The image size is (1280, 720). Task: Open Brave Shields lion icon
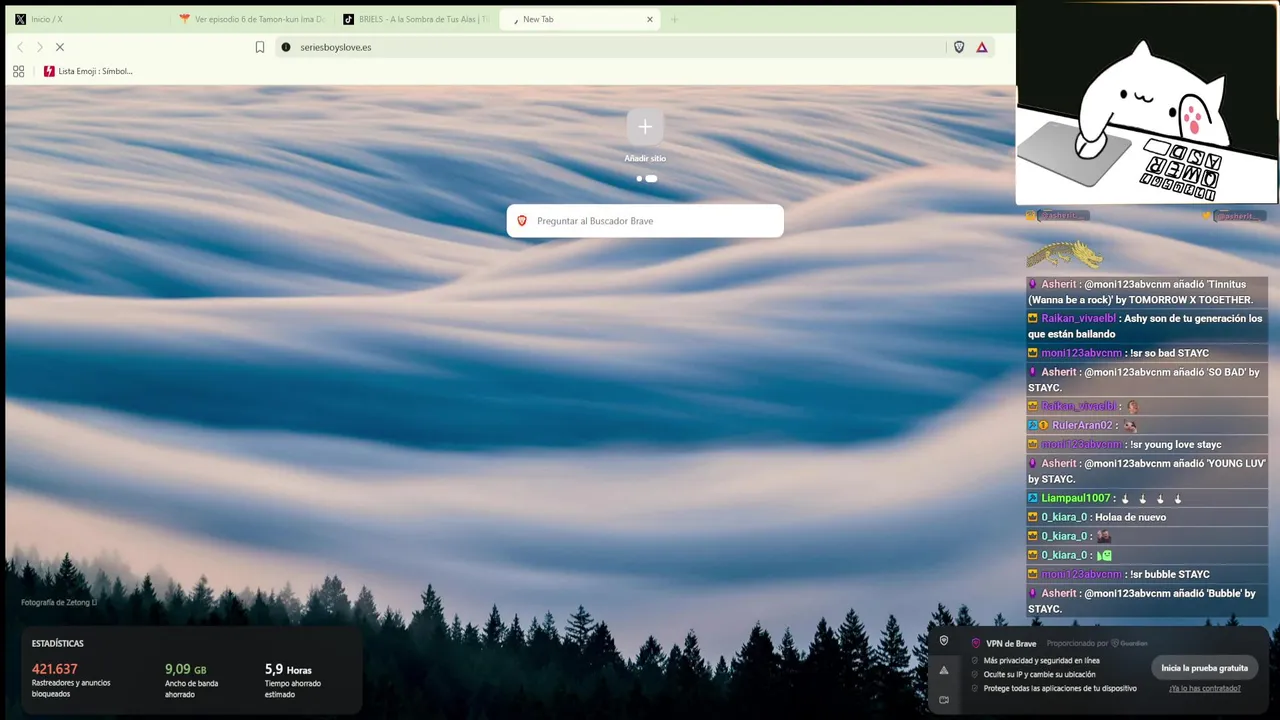[959, 47]
